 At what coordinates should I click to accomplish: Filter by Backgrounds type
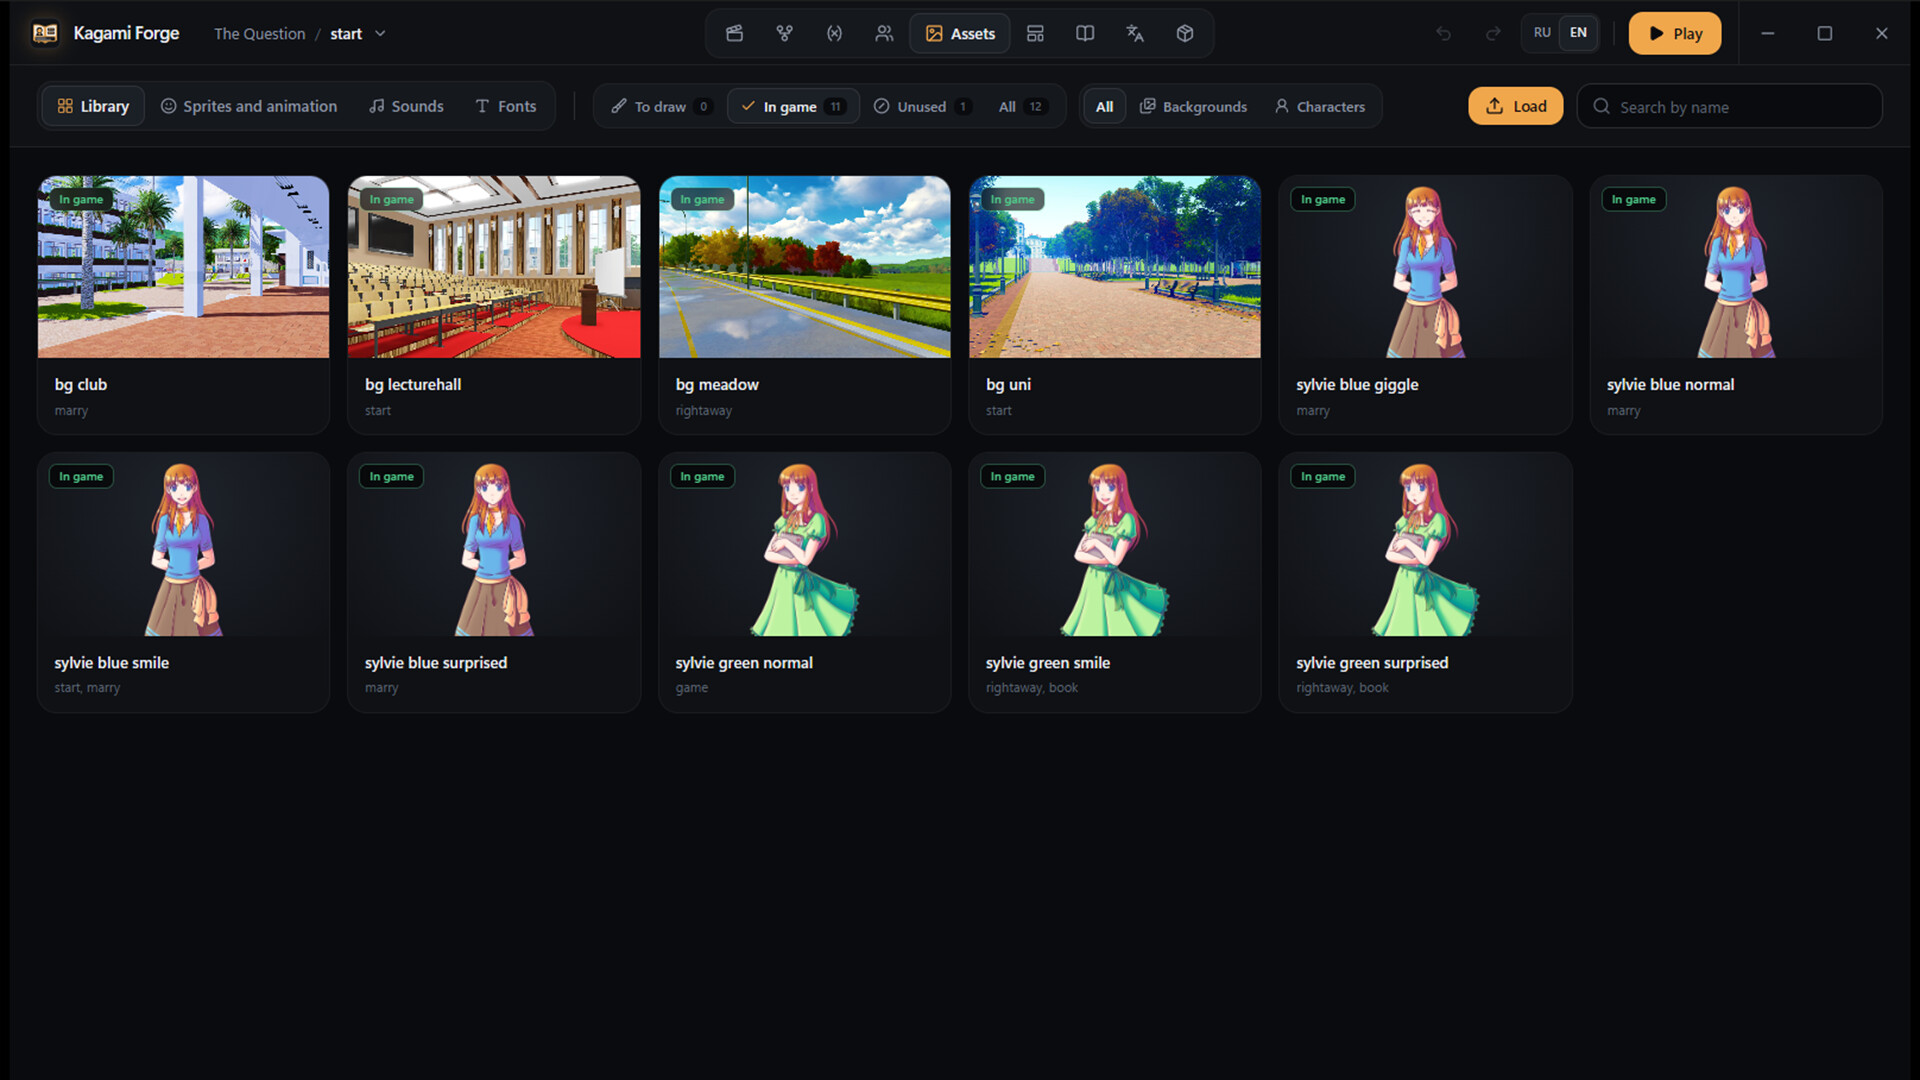coord(1194,106)
